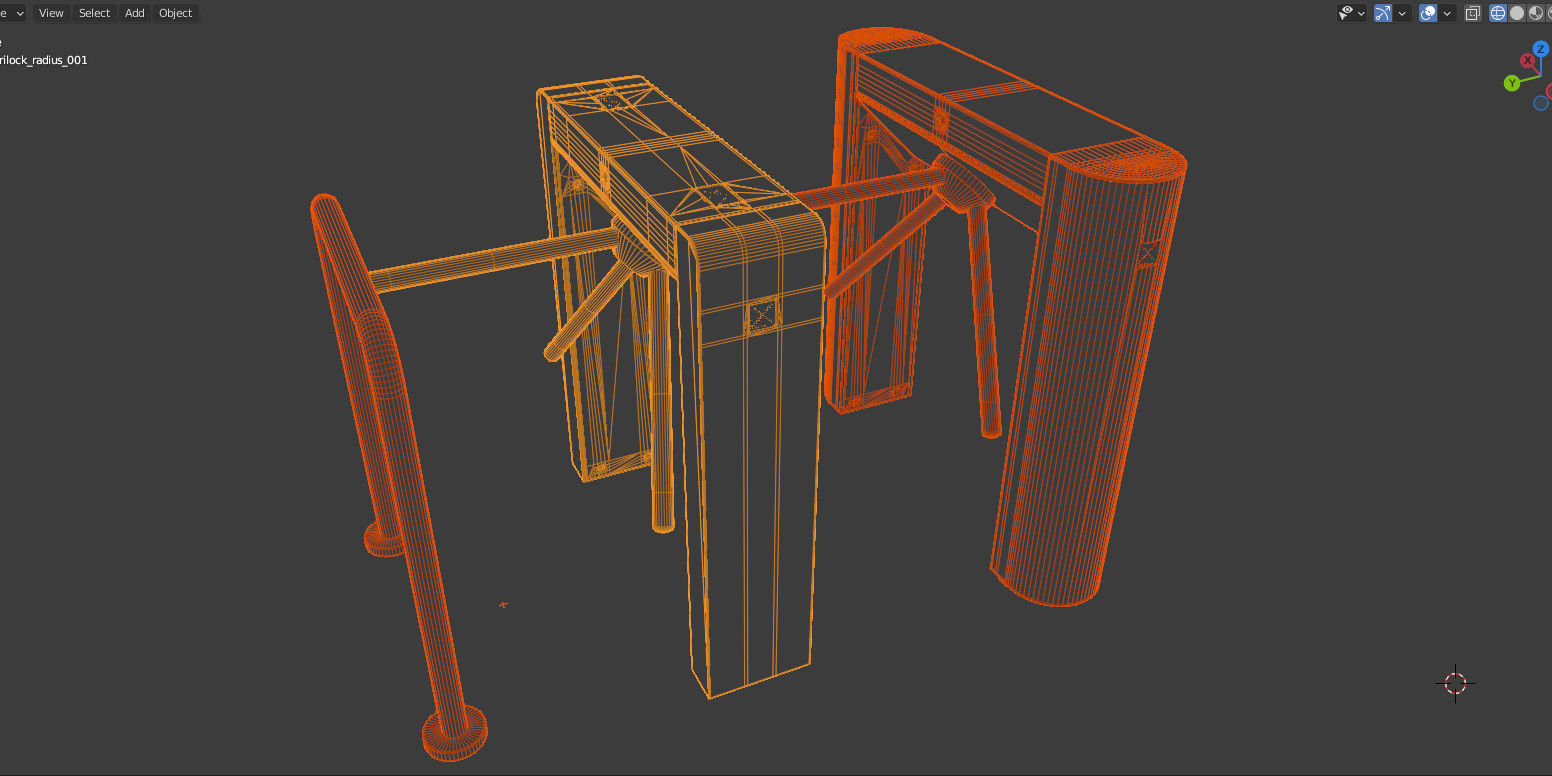Open the View menu

[51, 13]
